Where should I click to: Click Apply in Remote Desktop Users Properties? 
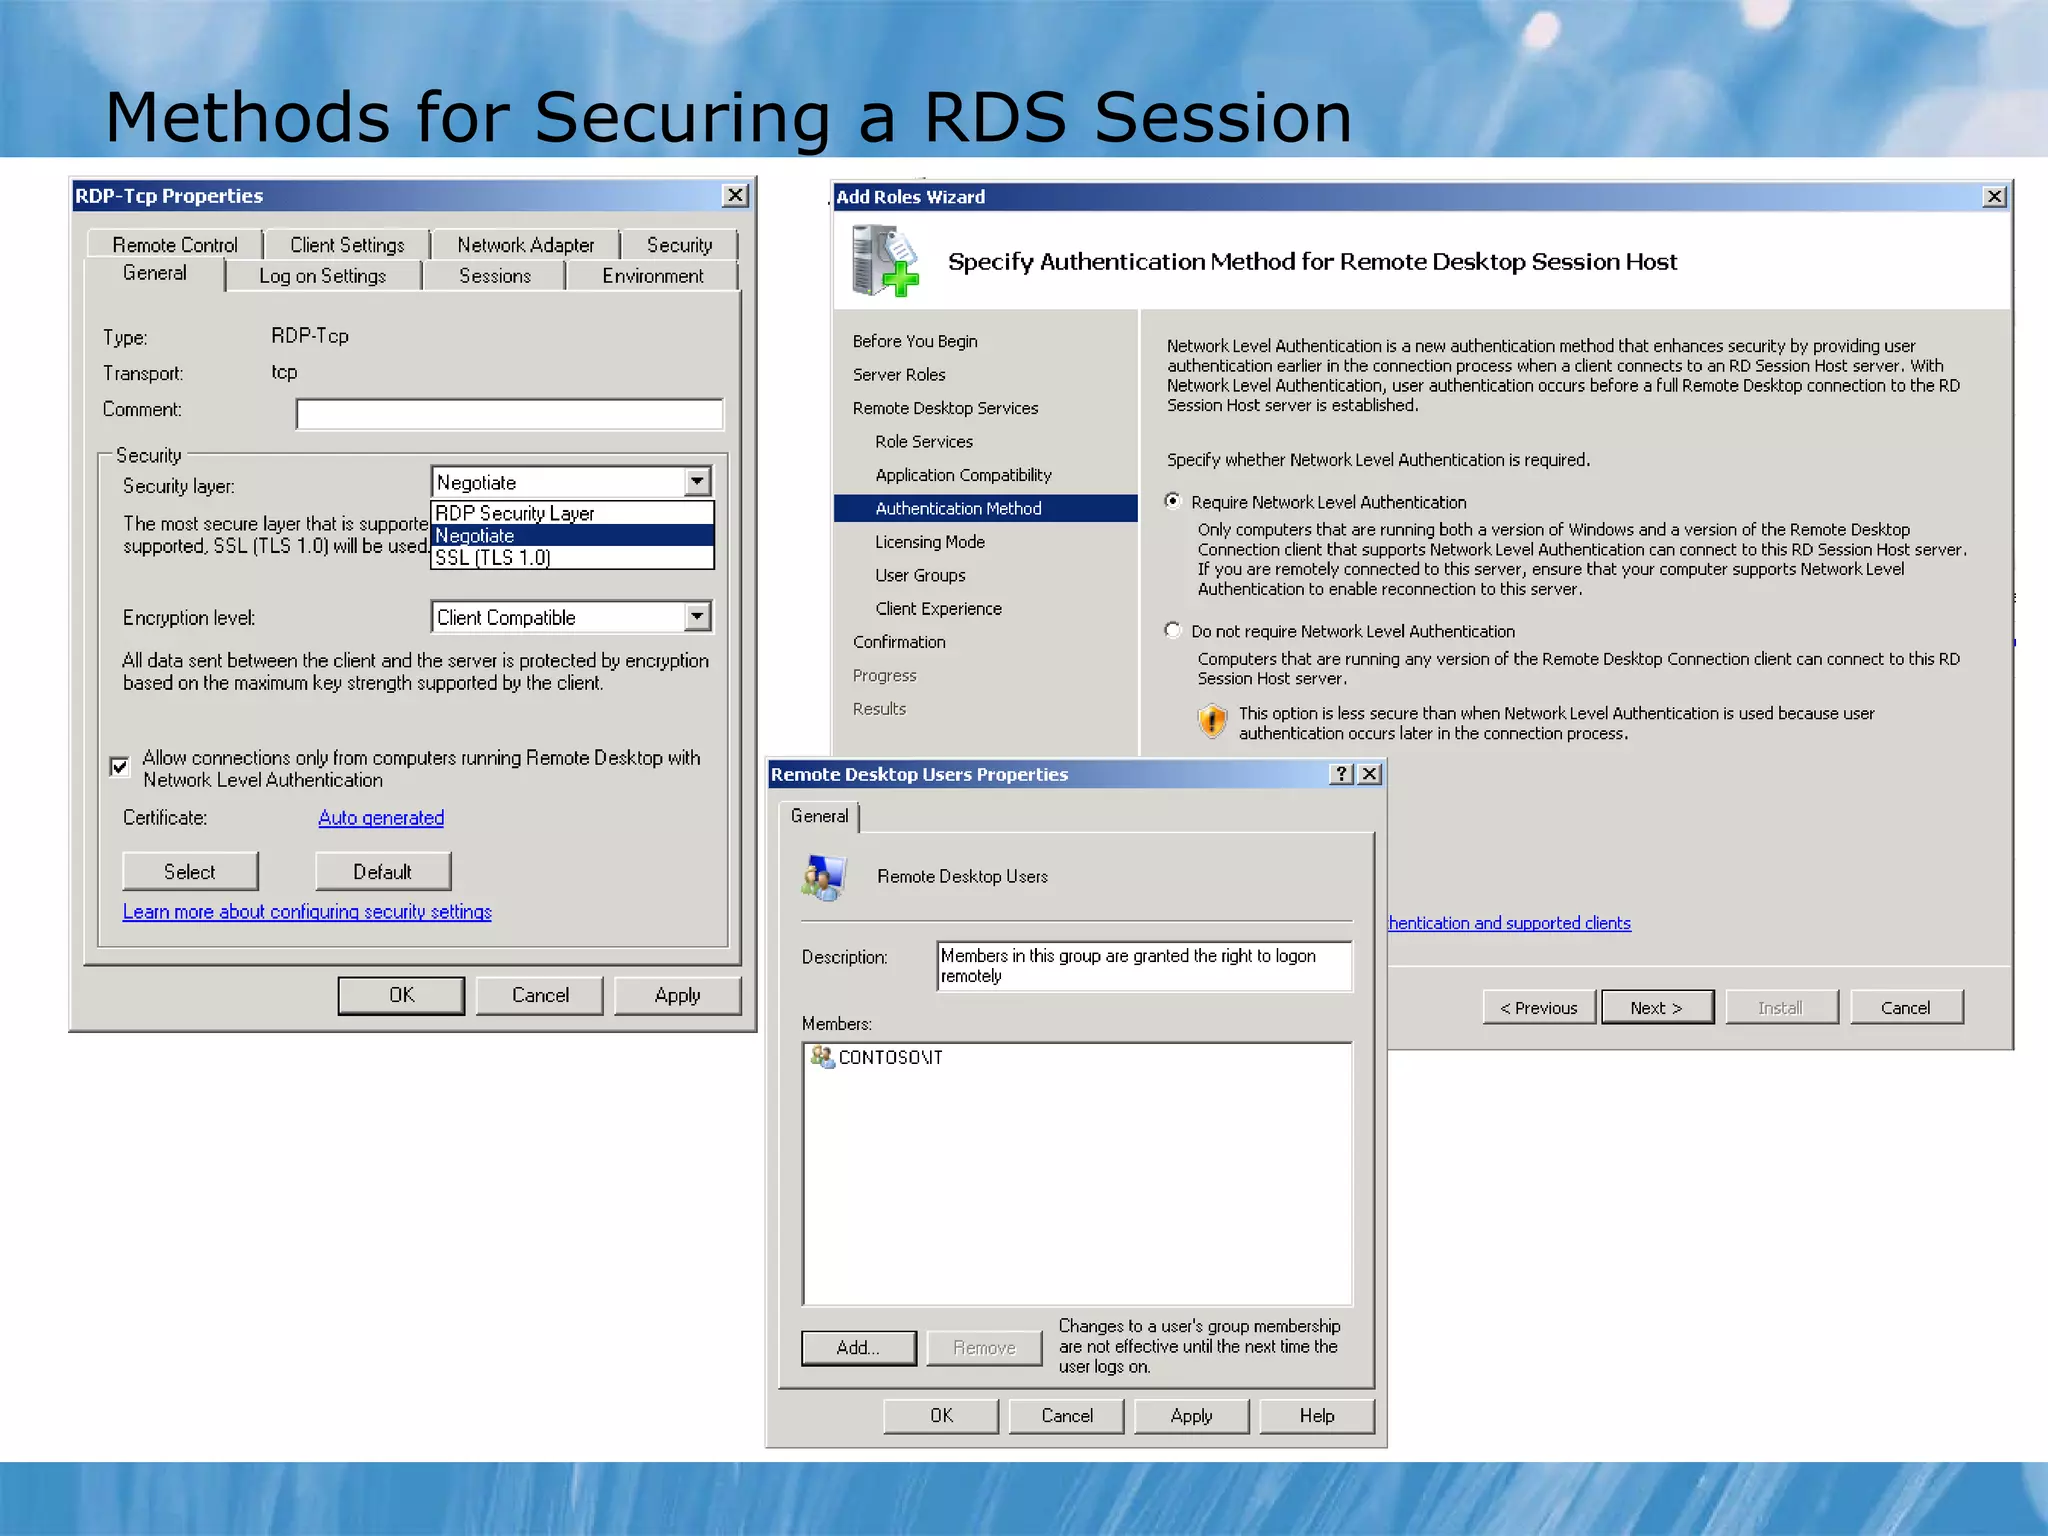point(1192,1416)
